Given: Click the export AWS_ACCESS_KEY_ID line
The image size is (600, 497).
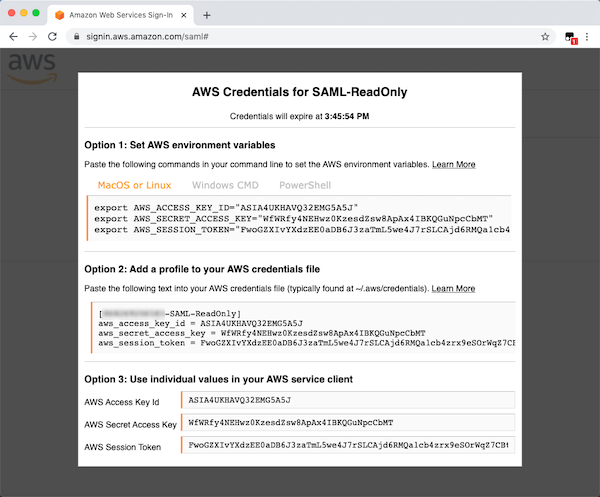Looking at the screenshot, I should [226, 208].
